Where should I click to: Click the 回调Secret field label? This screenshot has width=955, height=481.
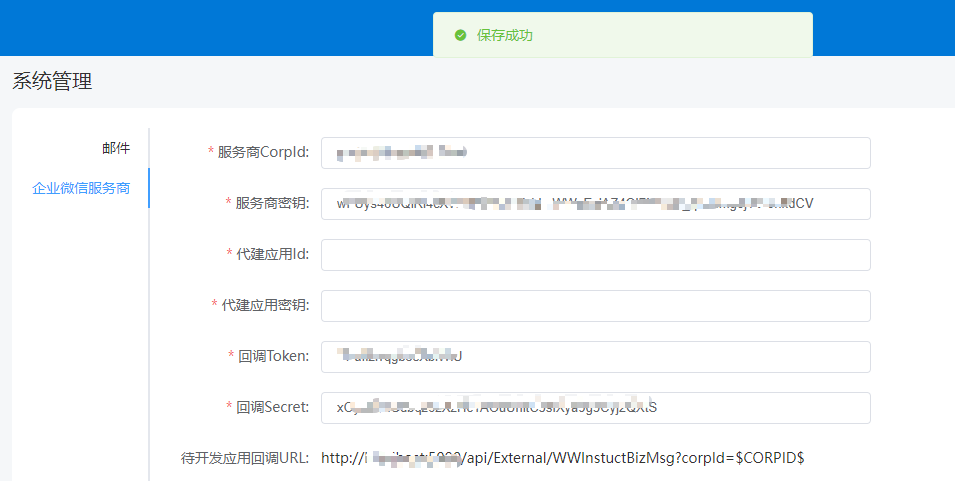tap(272, 407)
